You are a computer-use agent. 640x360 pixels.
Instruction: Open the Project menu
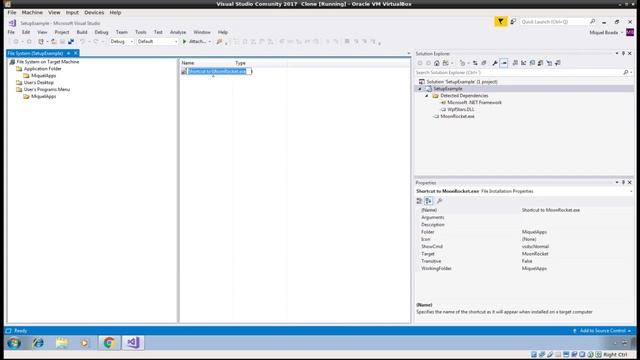point(62,32)
